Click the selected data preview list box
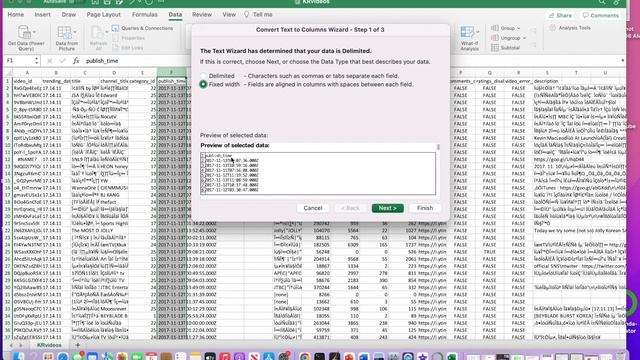The image size is (640, 360). coord(318,173)
